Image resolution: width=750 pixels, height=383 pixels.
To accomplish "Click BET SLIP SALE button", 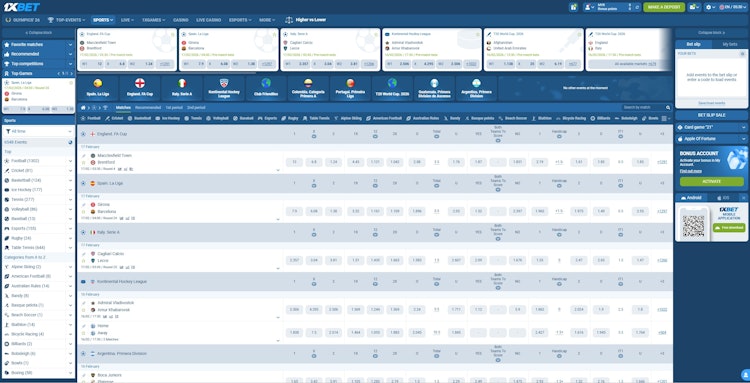I will click(x=711, y=115).
